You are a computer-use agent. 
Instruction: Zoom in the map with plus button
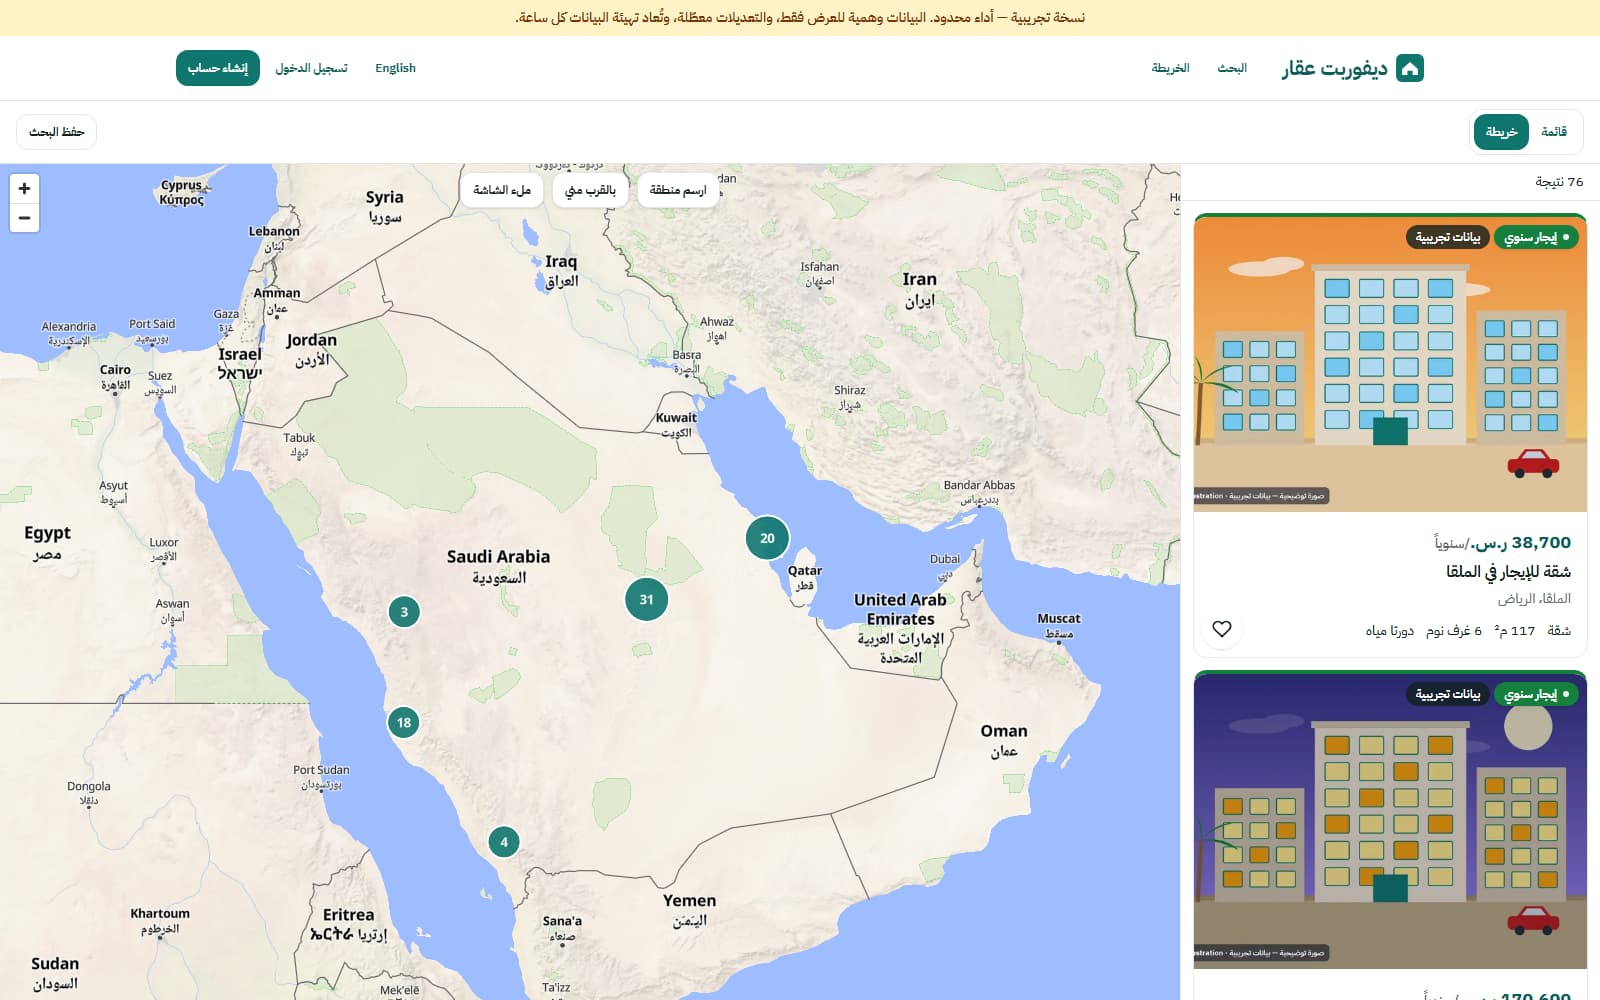pyautogui.click(x=24, y=188)
